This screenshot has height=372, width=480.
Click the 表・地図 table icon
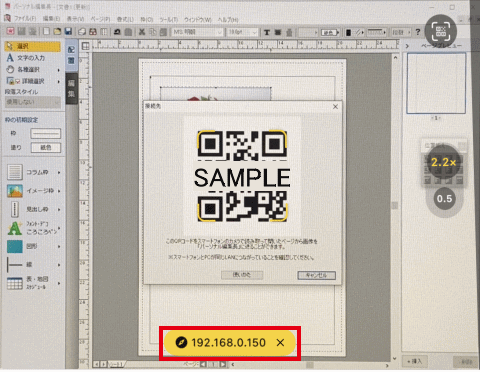click(15, 283)
